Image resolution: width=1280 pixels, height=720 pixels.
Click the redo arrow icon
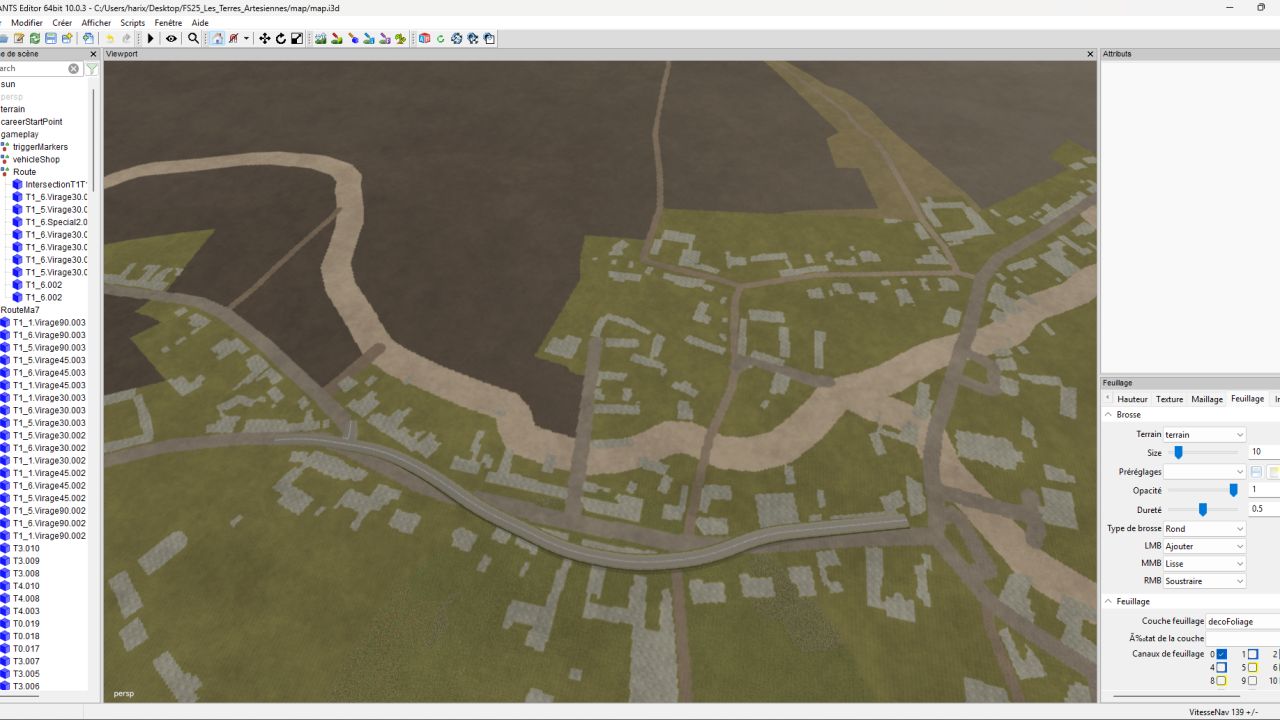pyautogui.click(x=126, y=39)
